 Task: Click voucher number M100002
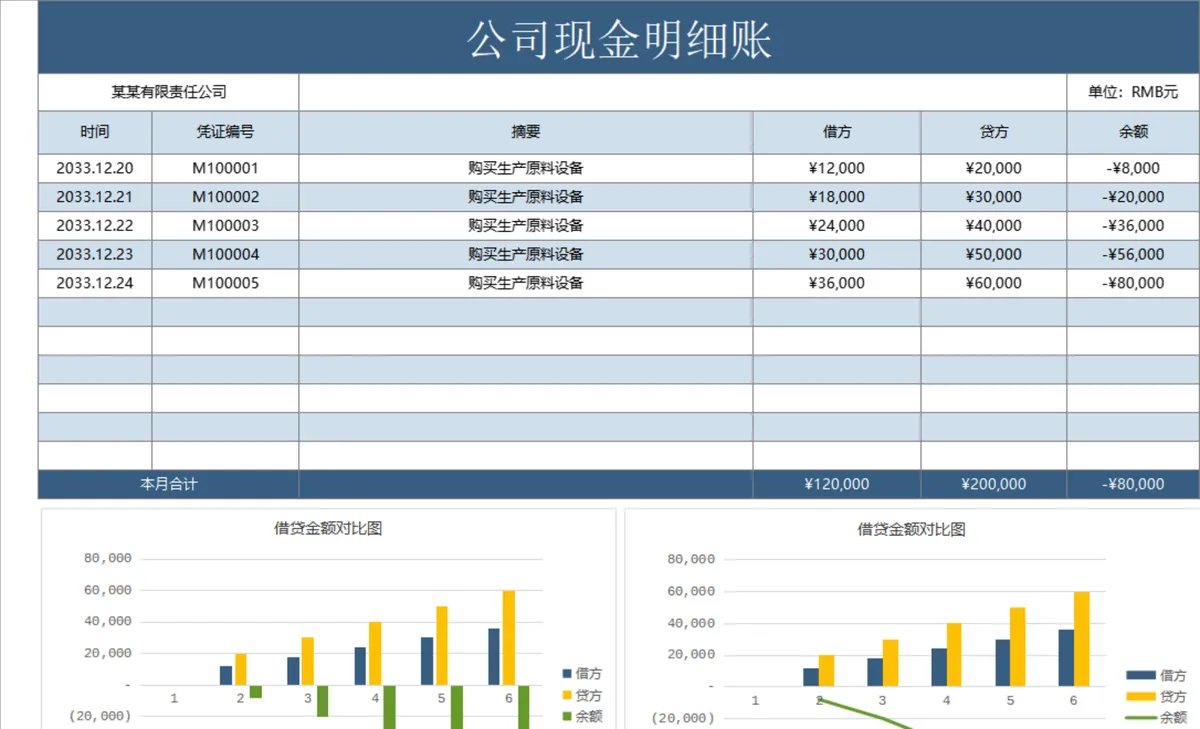click(x=225, y=197)
